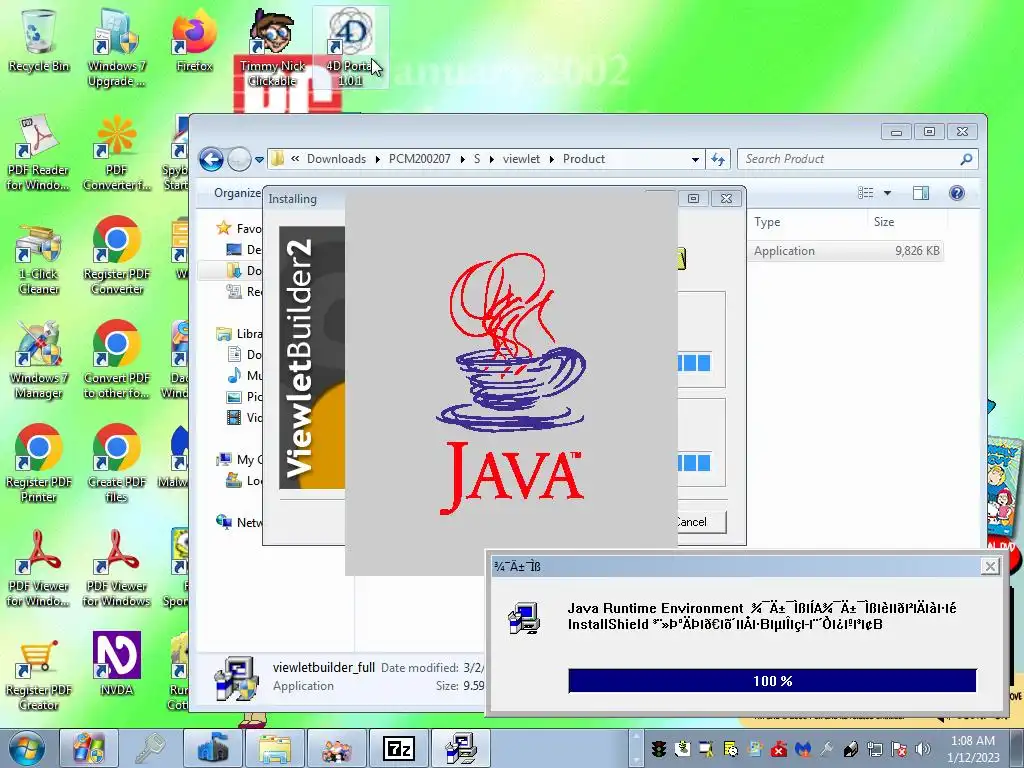Click the Malwarebytes tray icon
1024x768 pixels.
(803, 749)
